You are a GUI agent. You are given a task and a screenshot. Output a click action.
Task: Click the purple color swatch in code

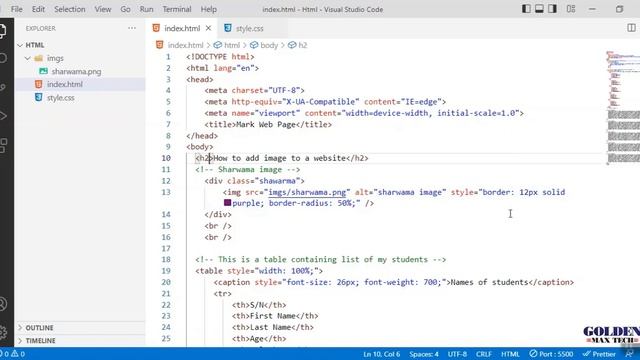[x=227, y=202]
